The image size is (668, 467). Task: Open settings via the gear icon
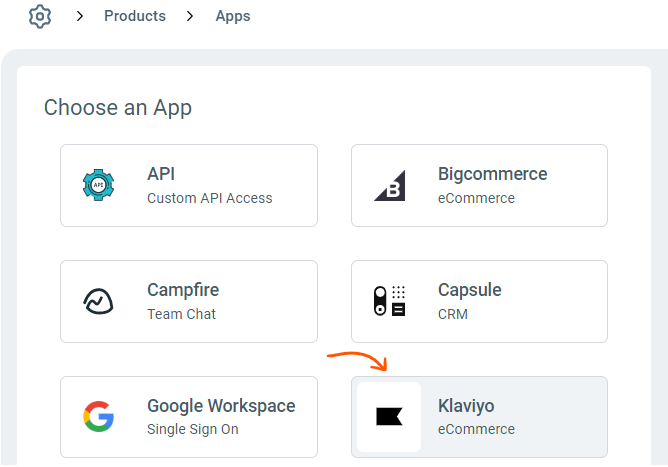[40, 17]
